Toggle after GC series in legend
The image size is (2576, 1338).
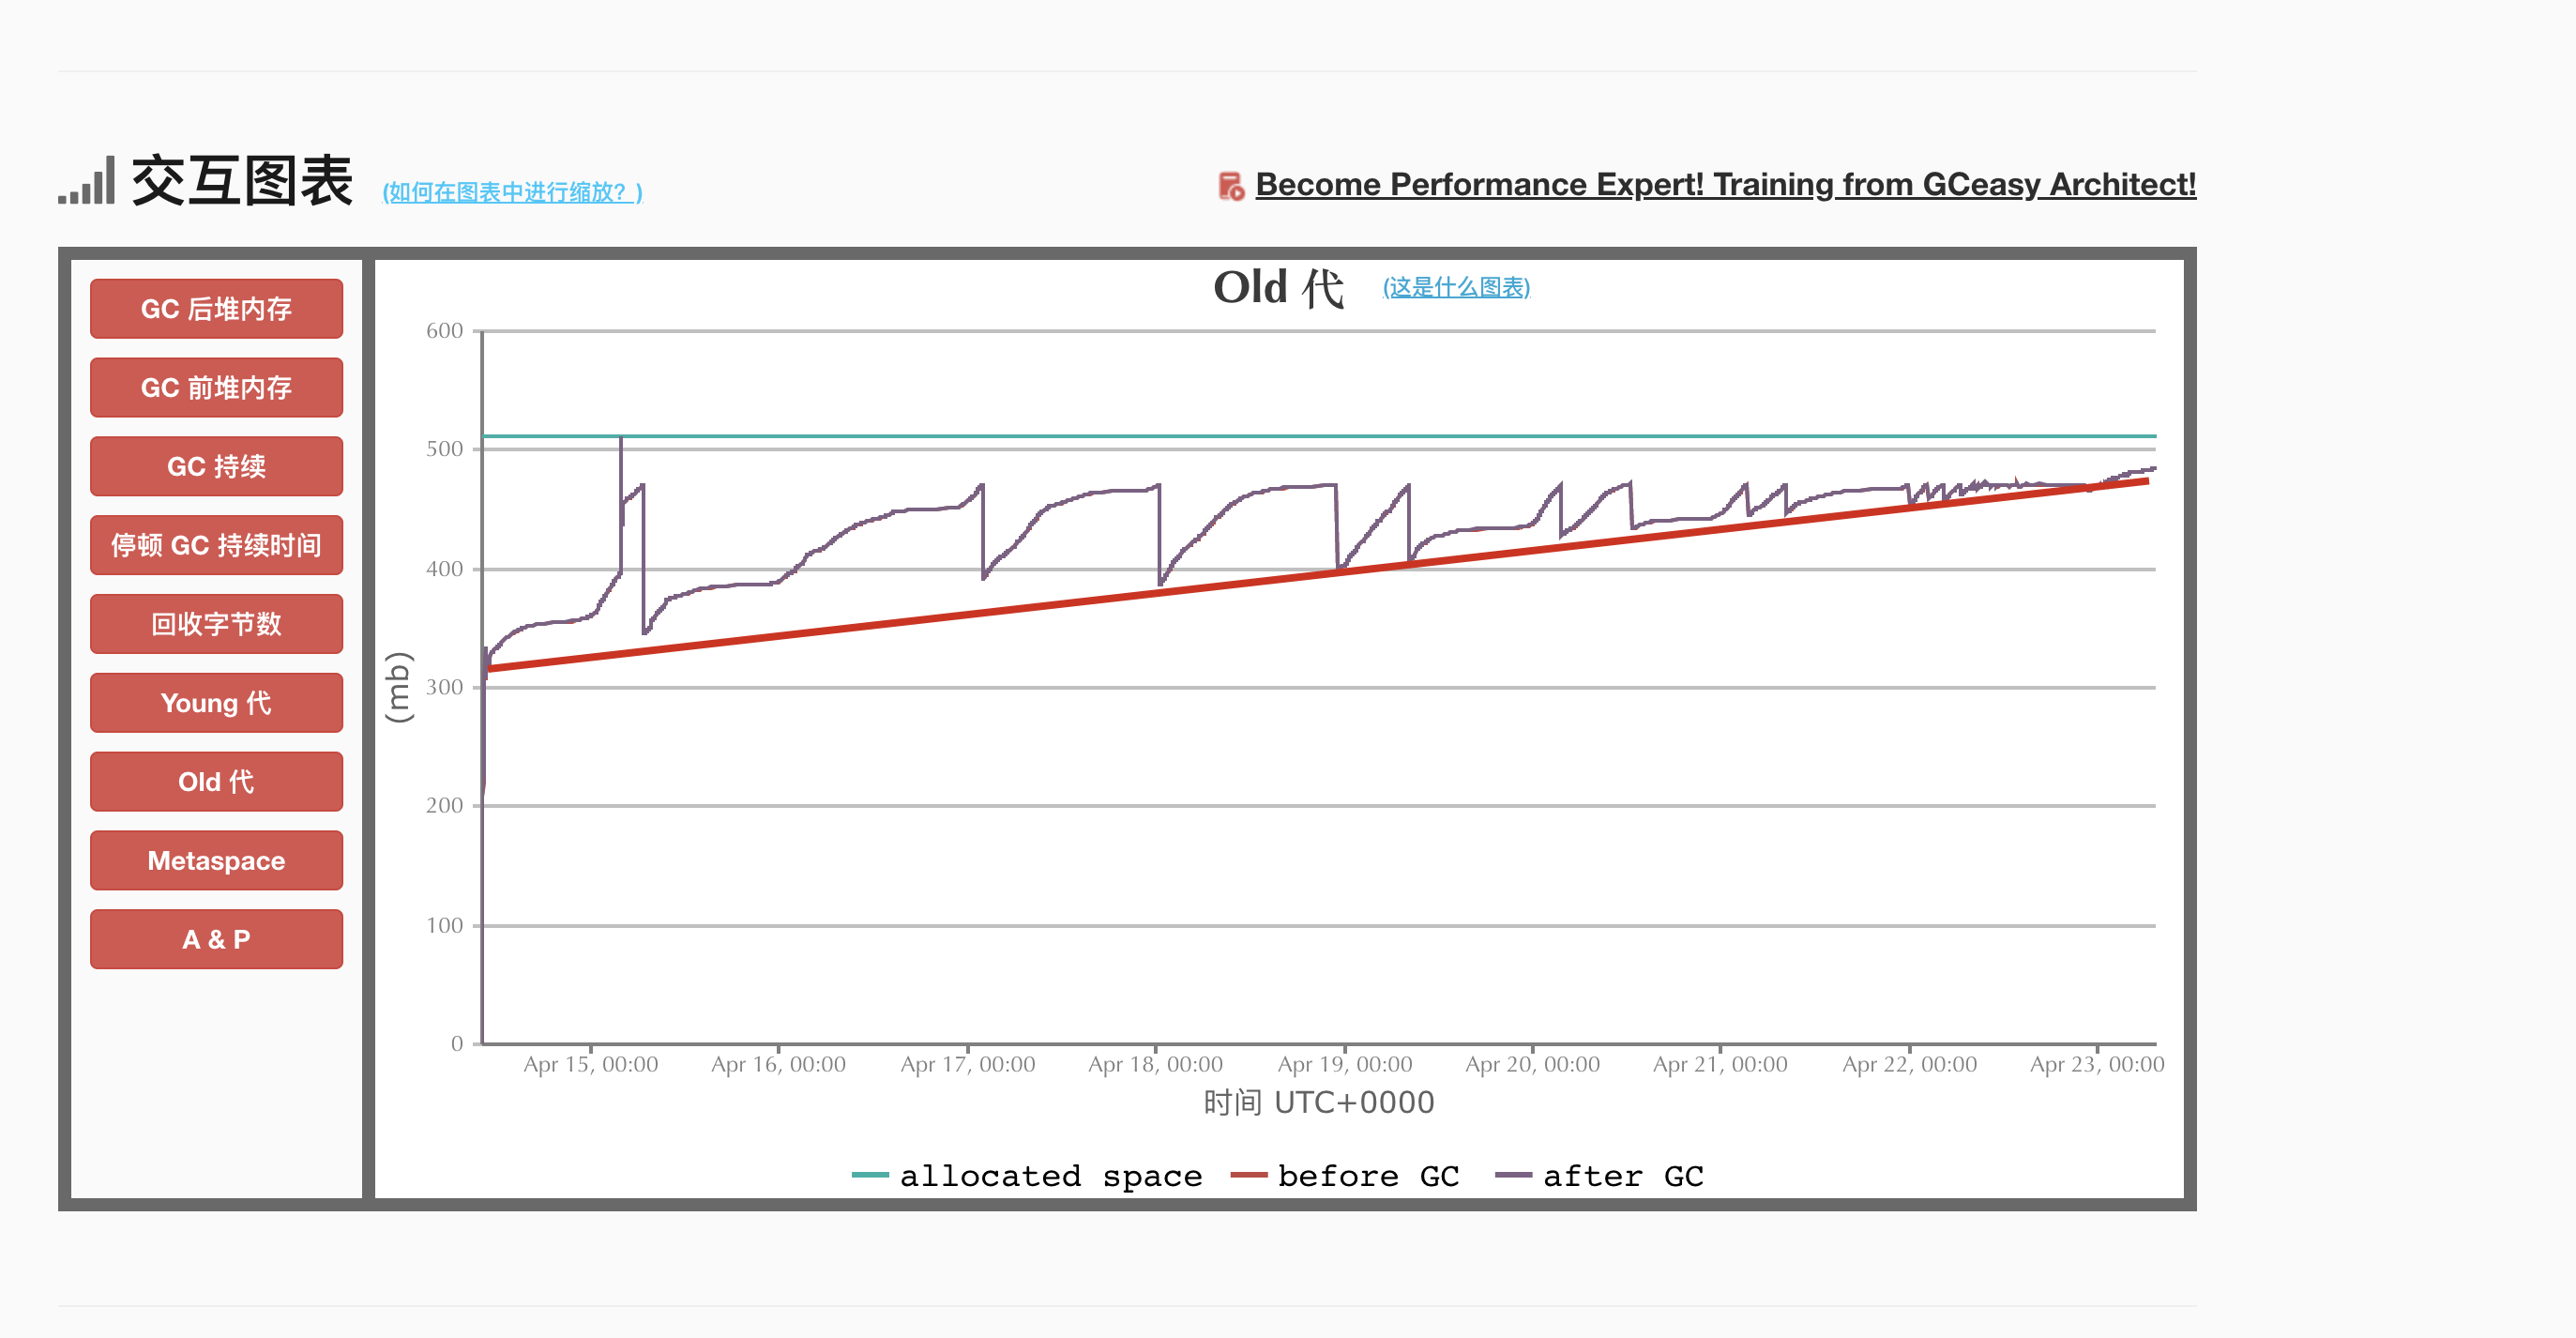click(x=1622, y=1176)
